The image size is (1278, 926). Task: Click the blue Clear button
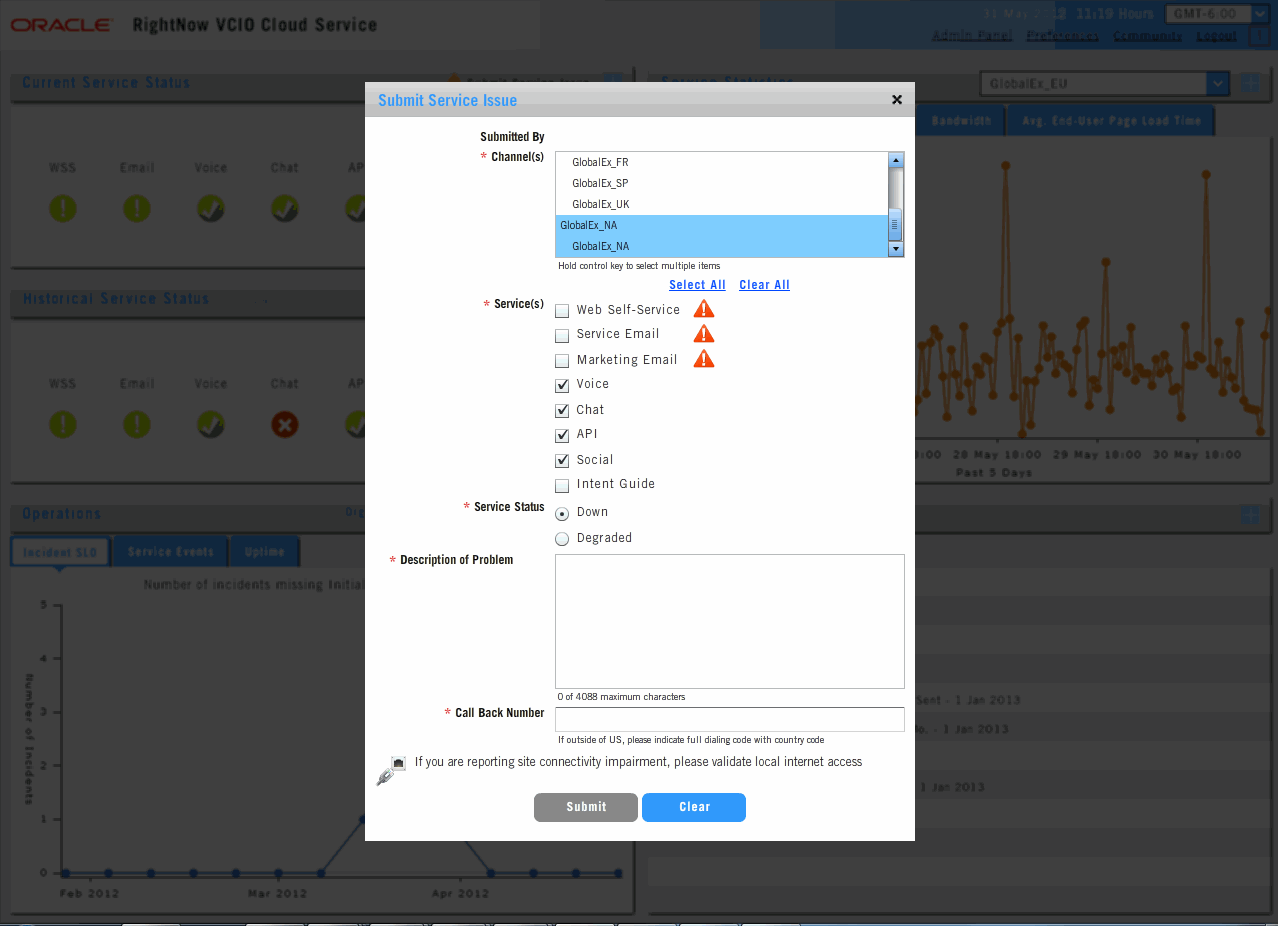pos(694,807)
